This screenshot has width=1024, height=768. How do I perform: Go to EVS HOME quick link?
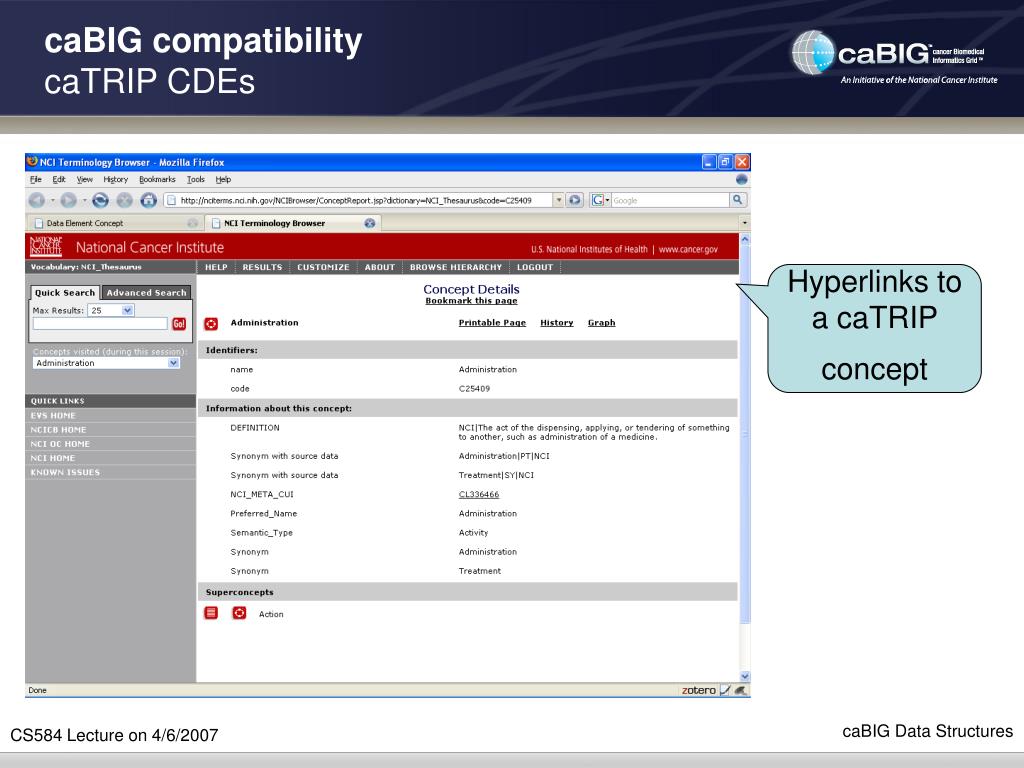point(53,415)
